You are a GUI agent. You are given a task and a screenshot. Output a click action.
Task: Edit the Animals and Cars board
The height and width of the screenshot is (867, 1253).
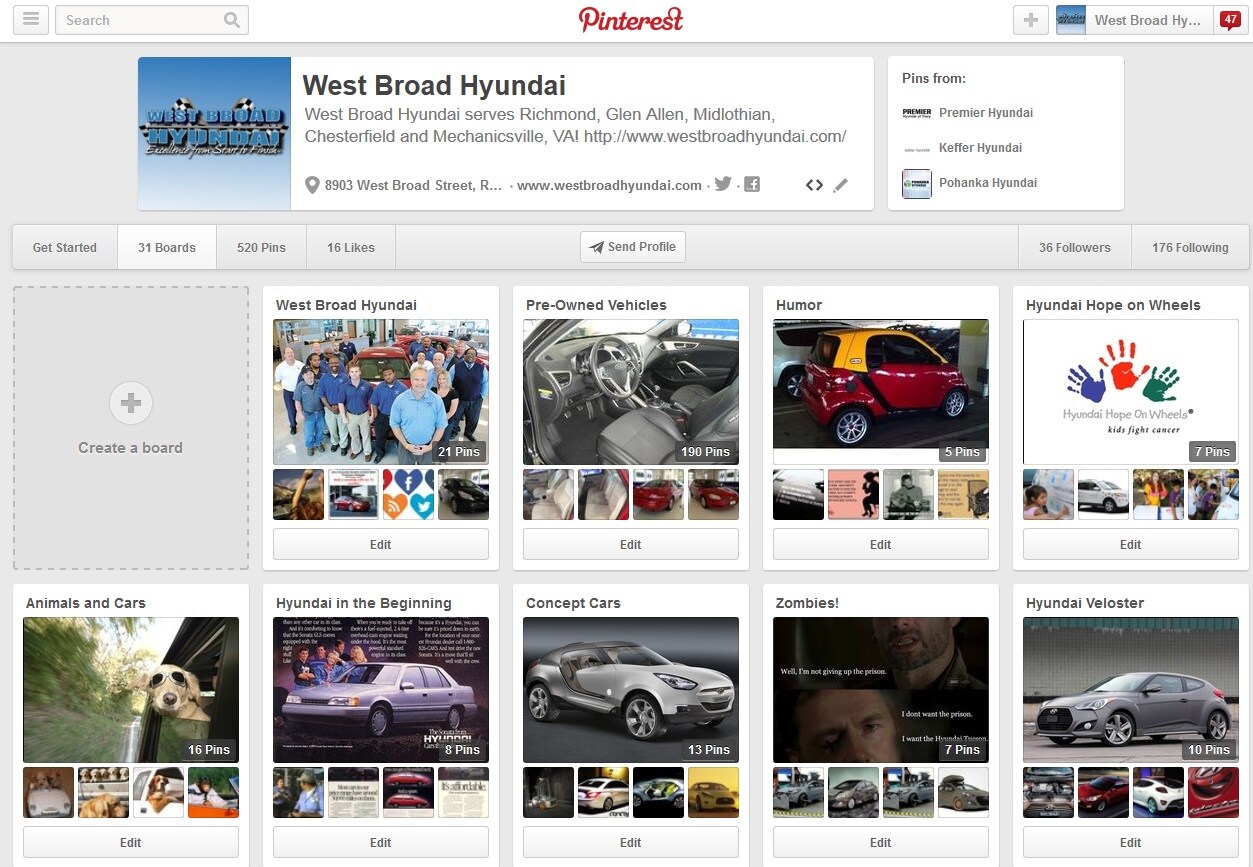tap(131, 843)
